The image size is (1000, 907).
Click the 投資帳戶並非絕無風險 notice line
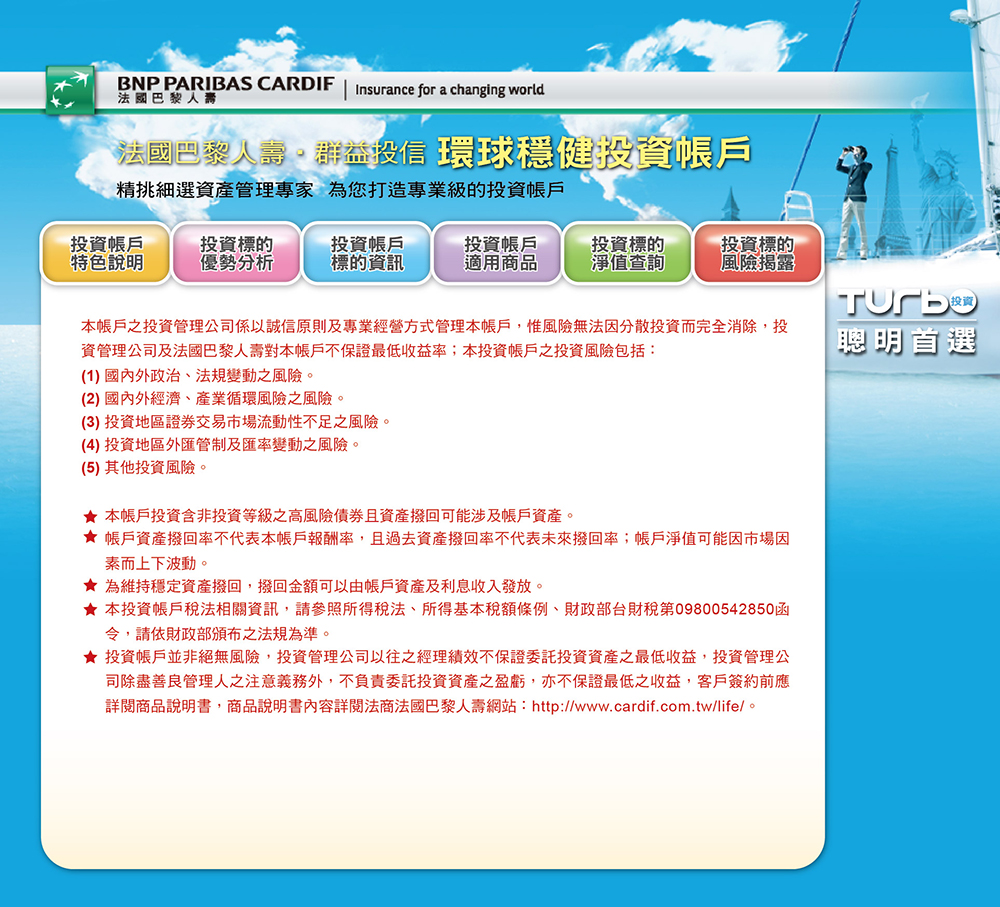tap(437, 681)
